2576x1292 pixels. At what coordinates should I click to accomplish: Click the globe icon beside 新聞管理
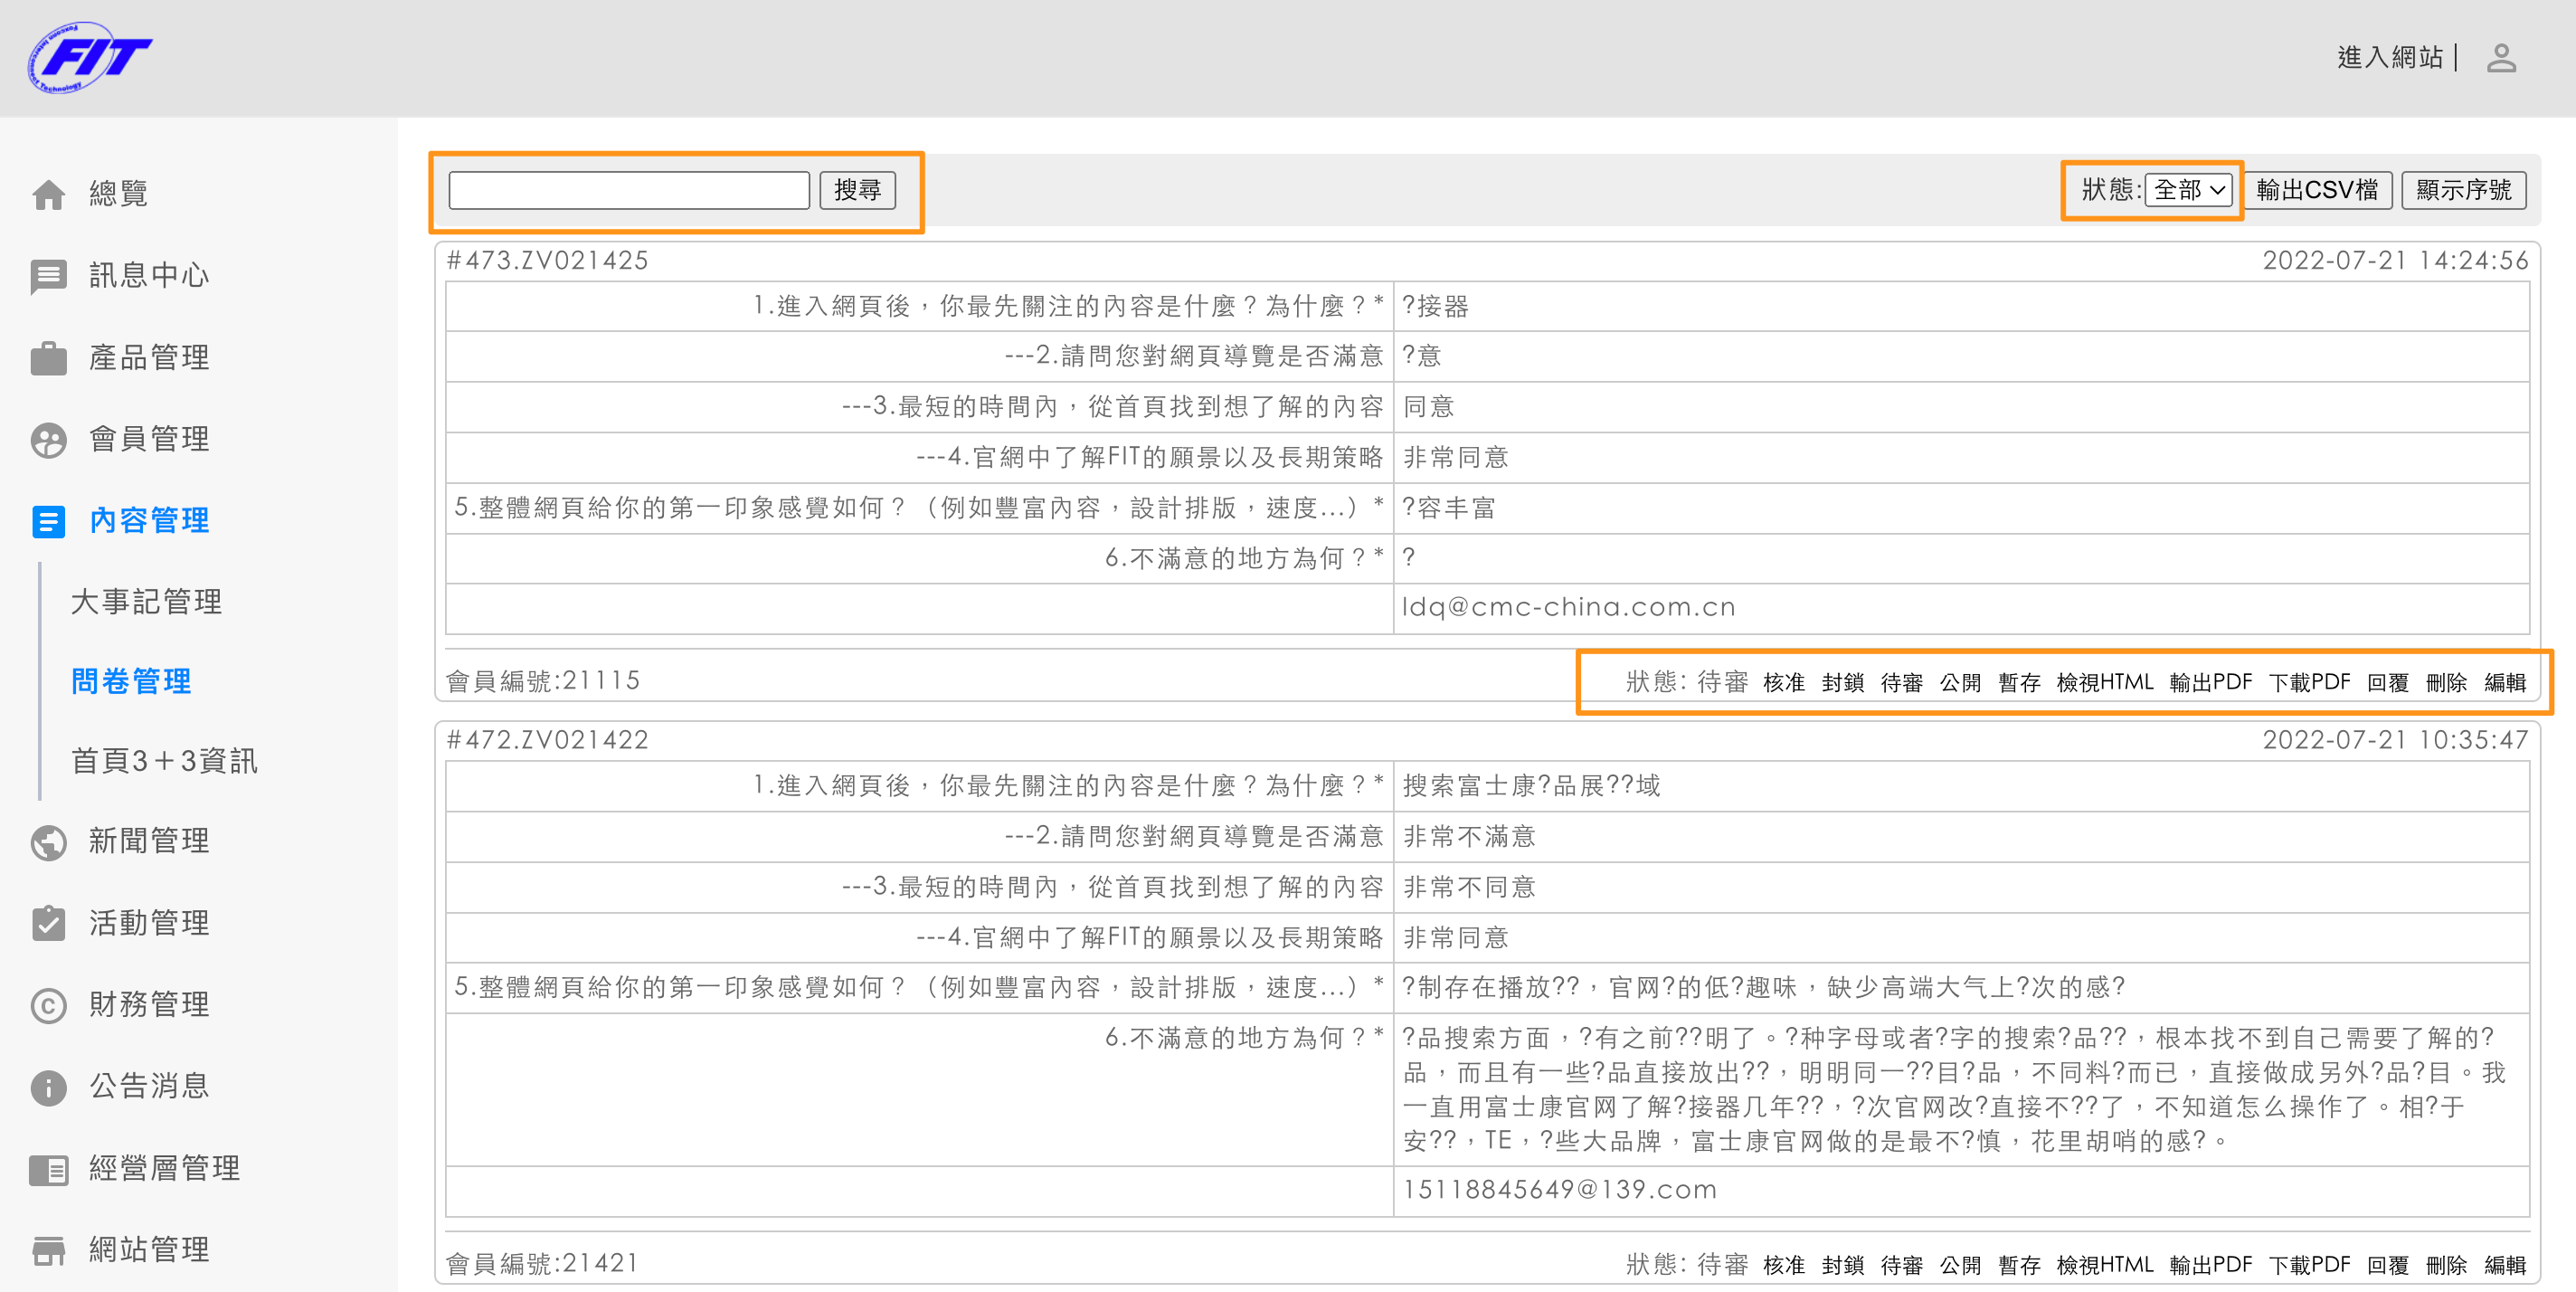click(x=48, y=842)
